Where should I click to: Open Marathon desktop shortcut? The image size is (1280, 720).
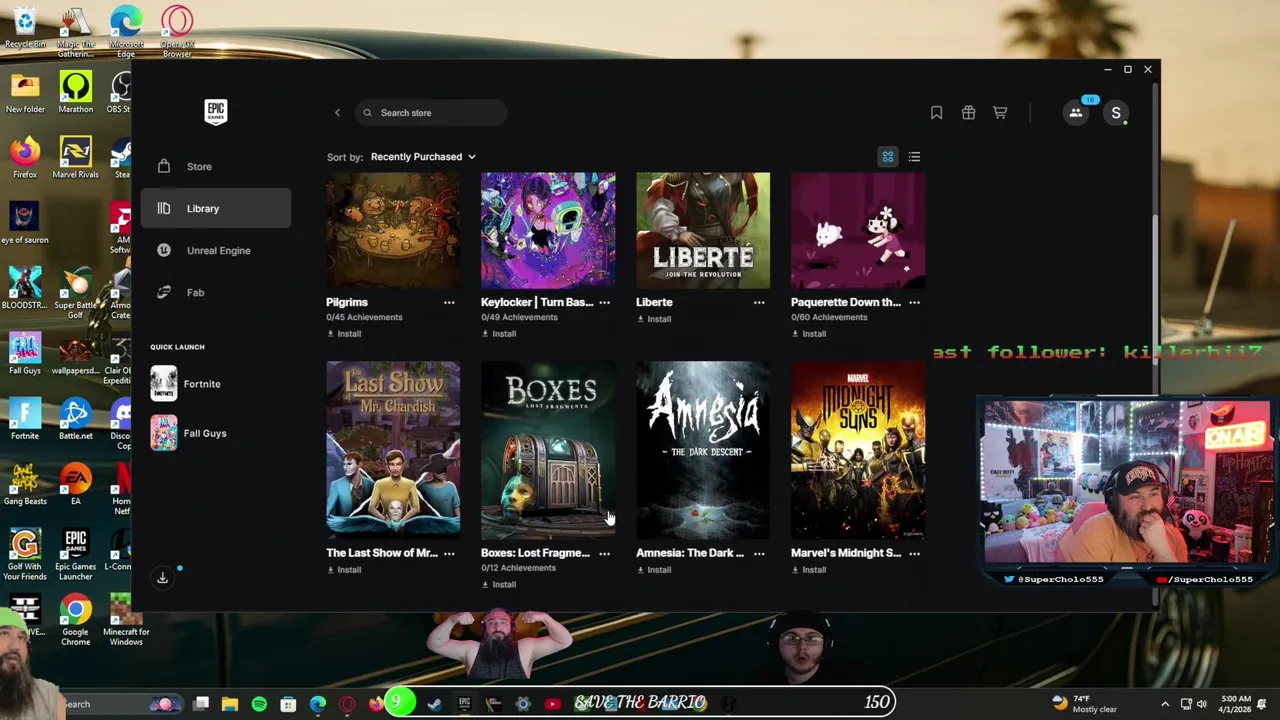point(76,93)
